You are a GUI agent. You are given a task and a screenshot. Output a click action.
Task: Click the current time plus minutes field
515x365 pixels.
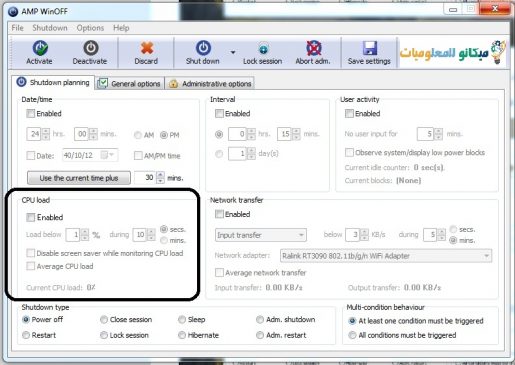[145, 178]
